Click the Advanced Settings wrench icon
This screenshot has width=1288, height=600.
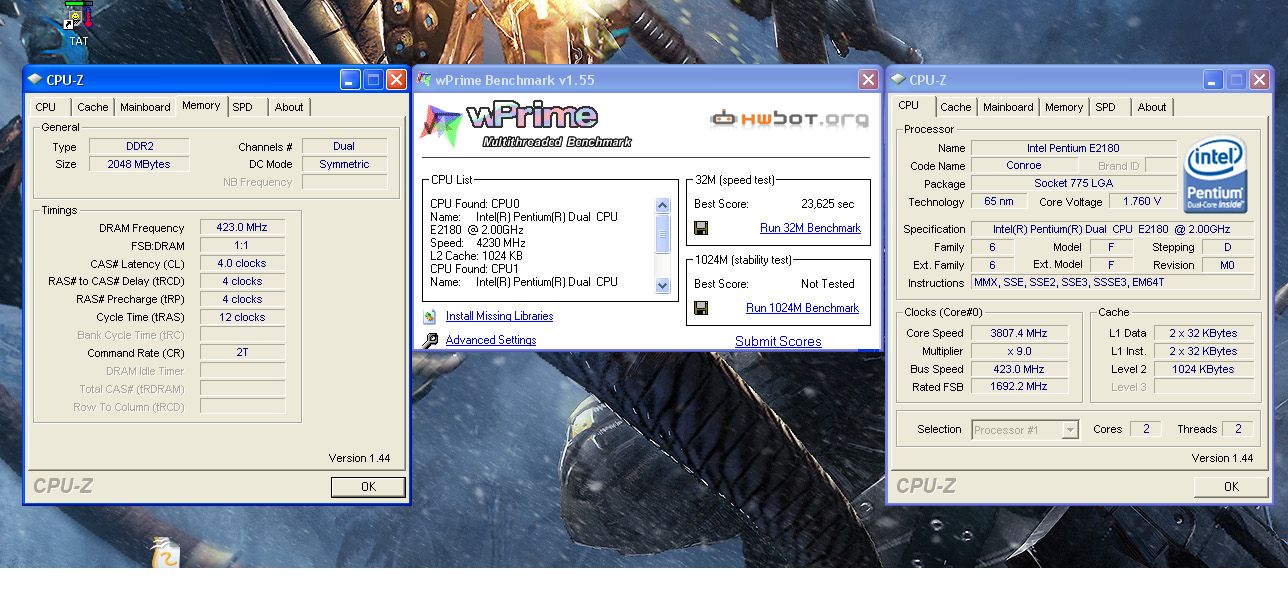tap(430, 340)
